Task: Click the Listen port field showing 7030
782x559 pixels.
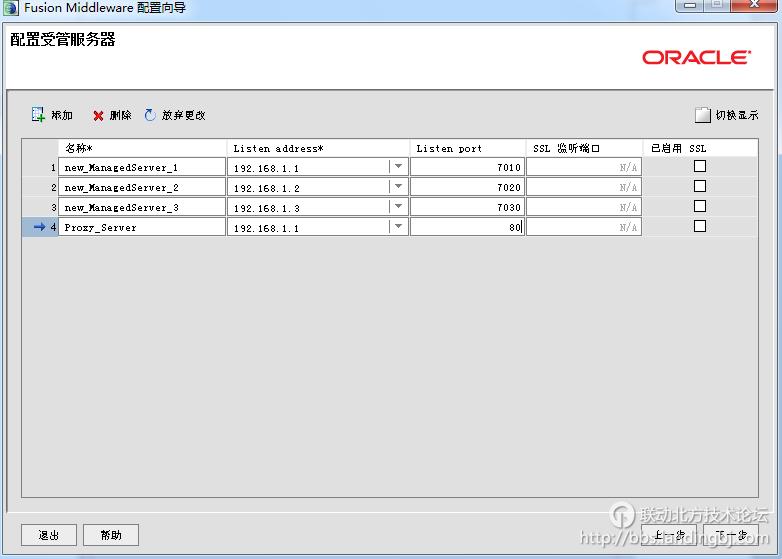Action: pos(467,207)
